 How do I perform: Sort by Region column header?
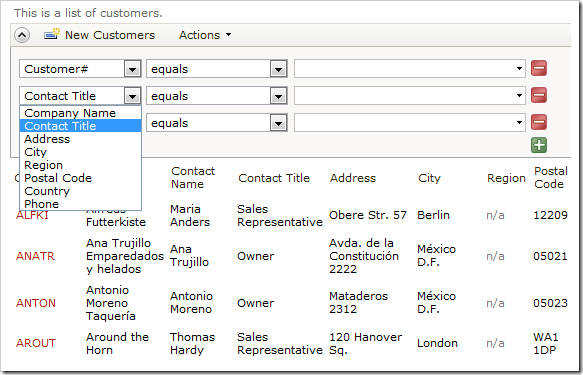[x=506, y=178]
